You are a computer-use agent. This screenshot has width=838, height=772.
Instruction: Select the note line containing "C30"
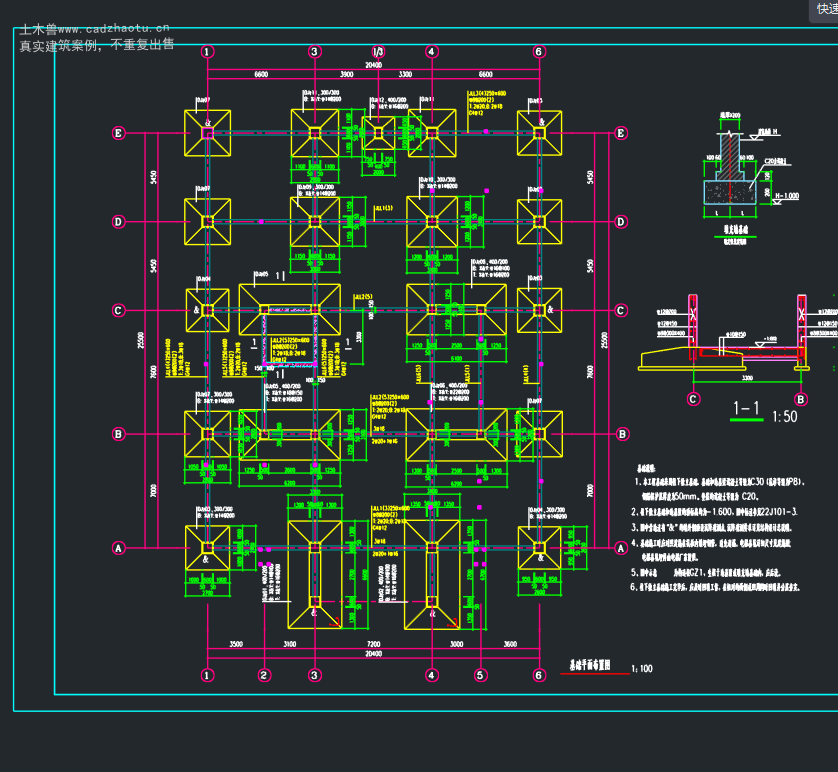pos(719,482)
